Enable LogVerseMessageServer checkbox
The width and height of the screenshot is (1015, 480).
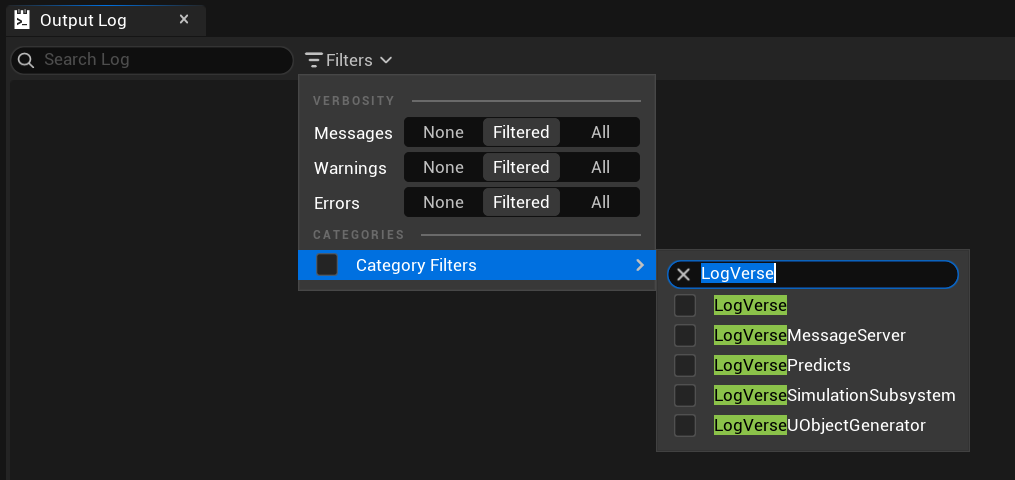click(685, 335)
